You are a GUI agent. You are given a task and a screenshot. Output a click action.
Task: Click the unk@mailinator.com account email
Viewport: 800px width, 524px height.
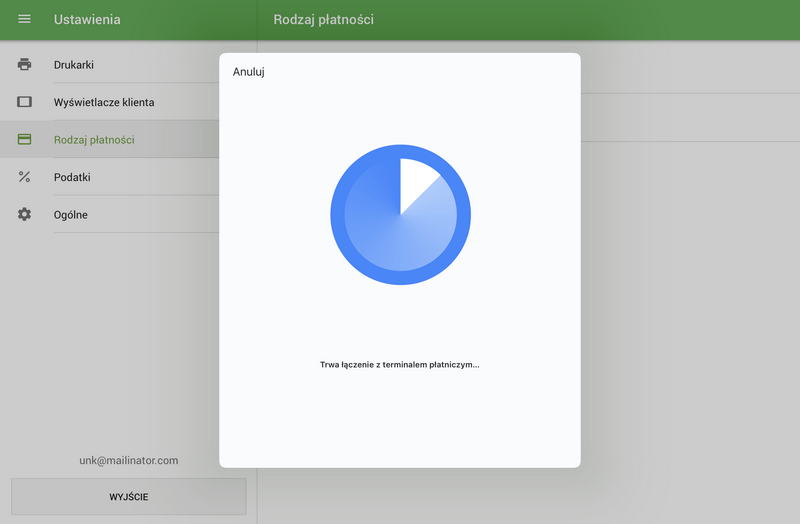pos(128,460)
